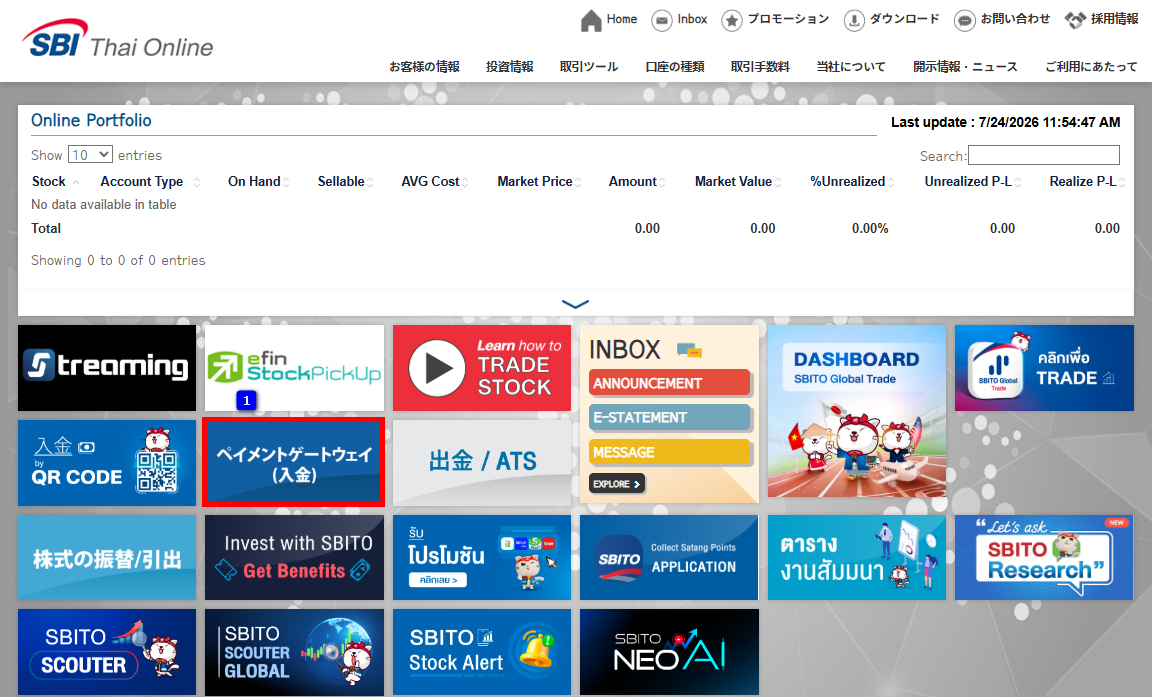1152x697 pixels.
Task: Open the 取引手数料 menu
Action: tap(760, 67)
